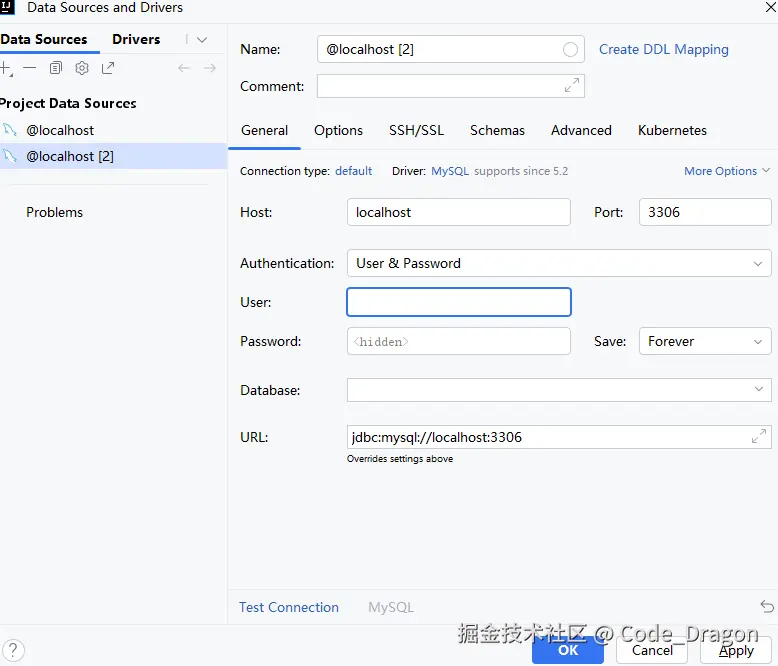Switch to the Drivers tab
The image size is (778, 666).
pyautogui.click(x=136, y=39)
